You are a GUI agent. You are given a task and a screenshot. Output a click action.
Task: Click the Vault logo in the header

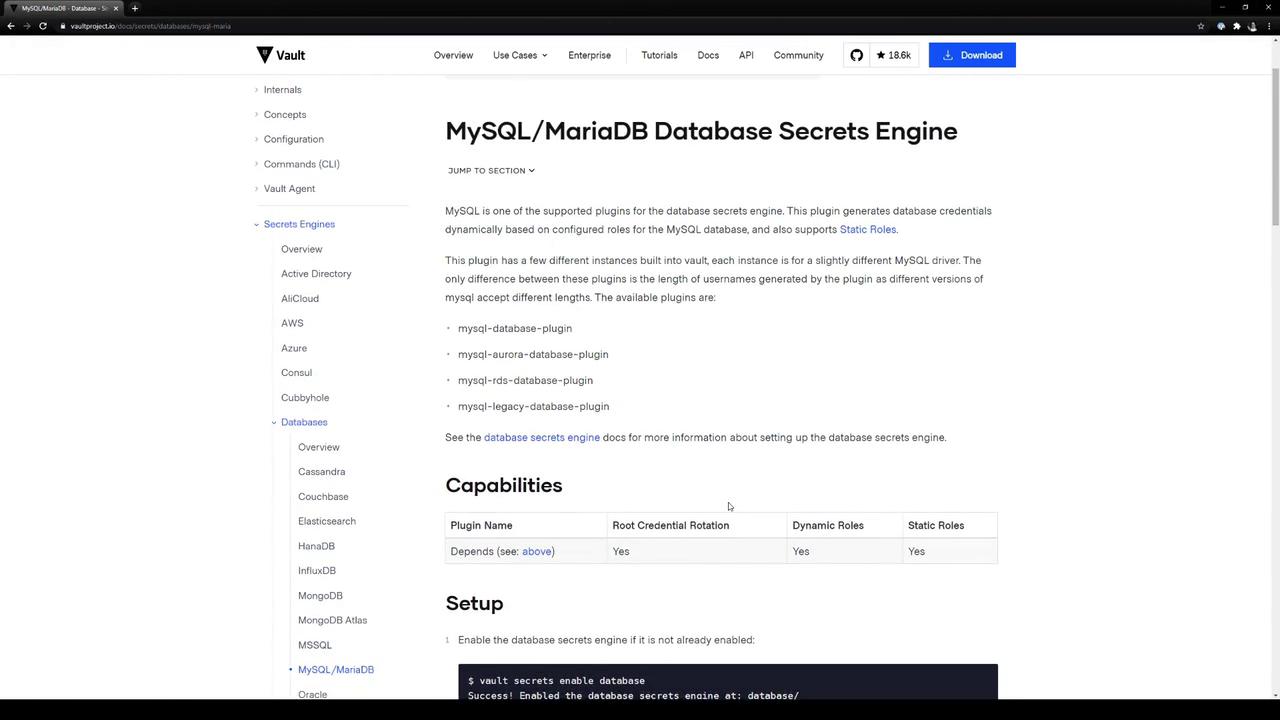pos(281,55)
